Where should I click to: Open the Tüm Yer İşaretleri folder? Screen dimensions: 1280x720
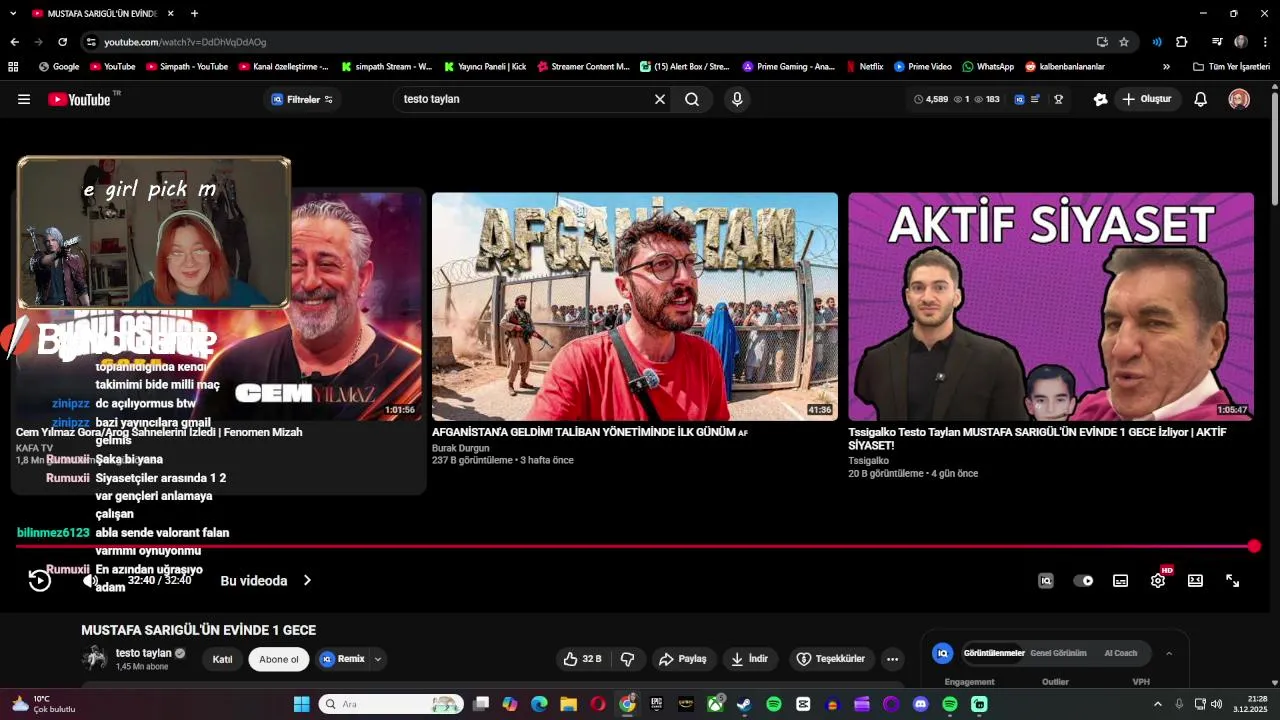point(1231,67)
